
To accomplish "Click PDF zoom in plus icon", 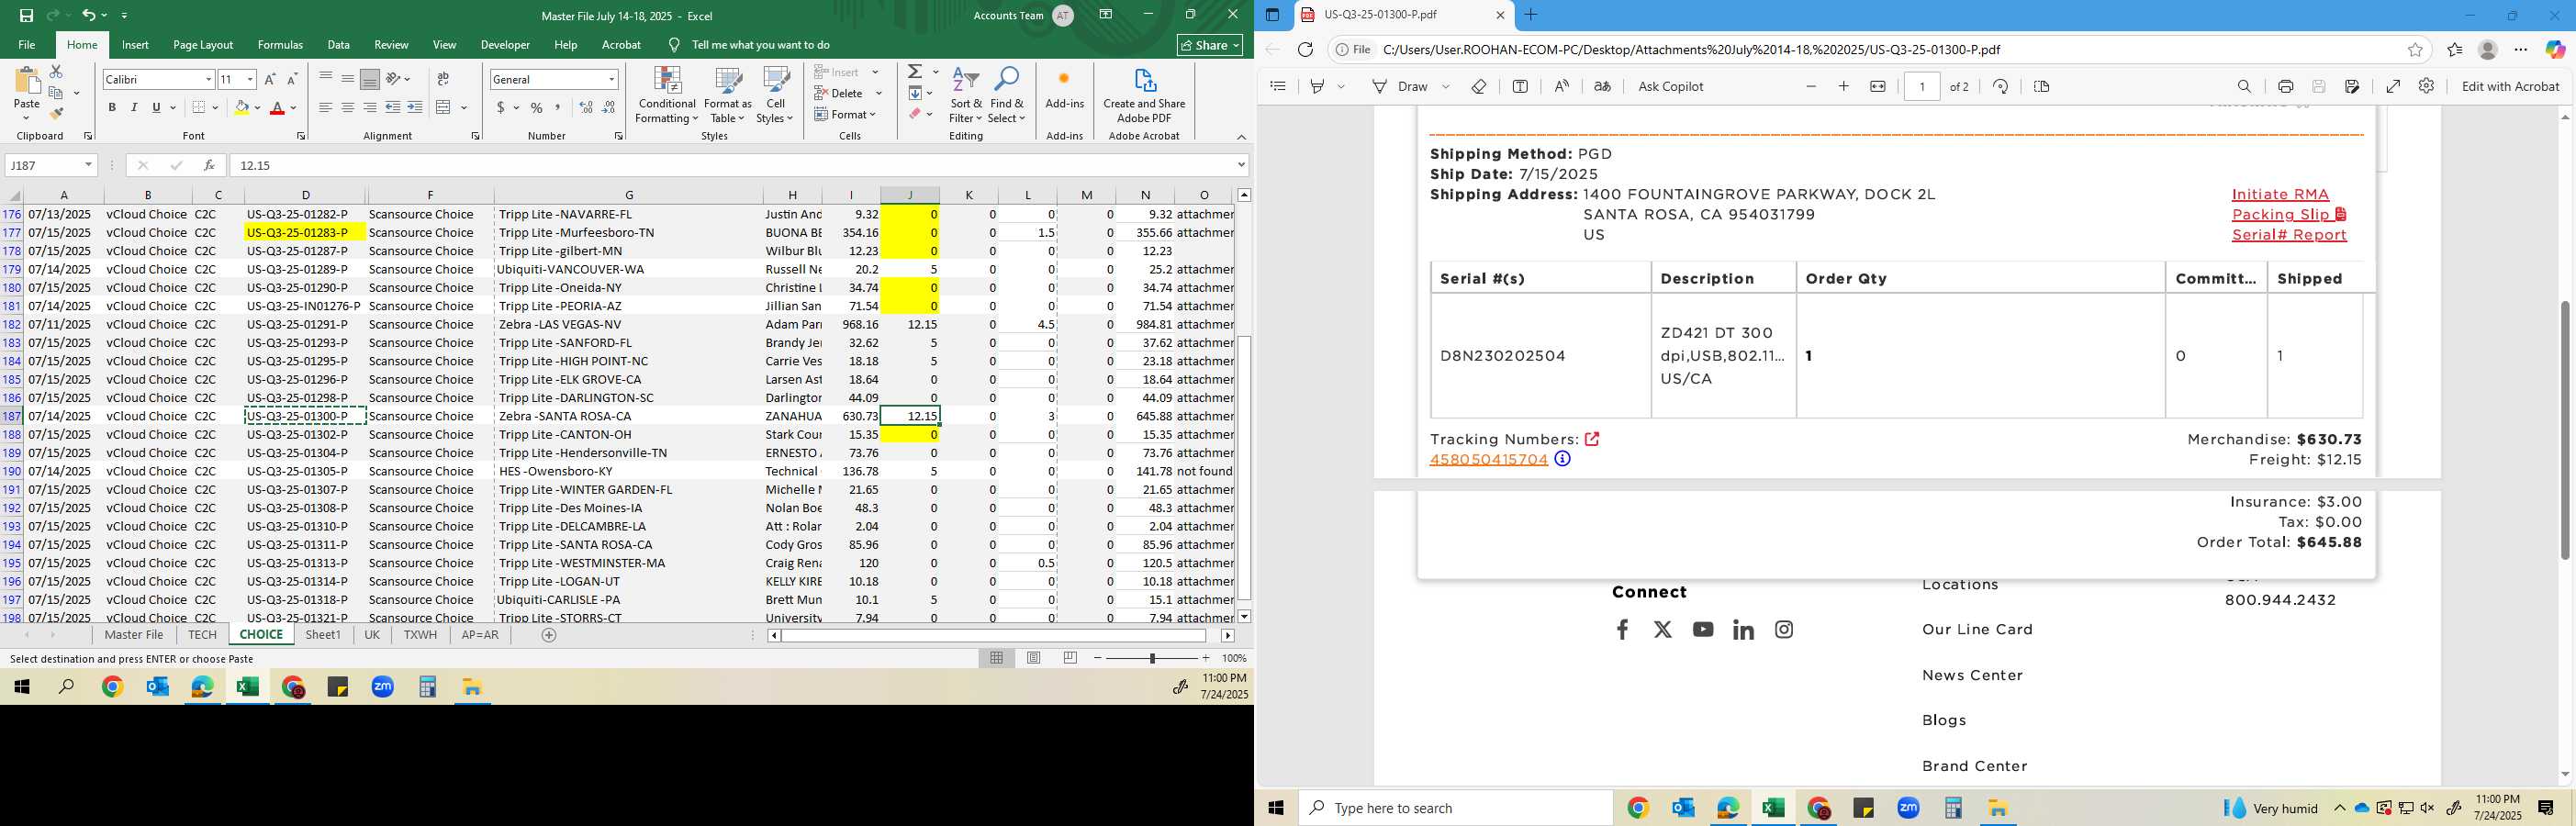I will 1844,86.
